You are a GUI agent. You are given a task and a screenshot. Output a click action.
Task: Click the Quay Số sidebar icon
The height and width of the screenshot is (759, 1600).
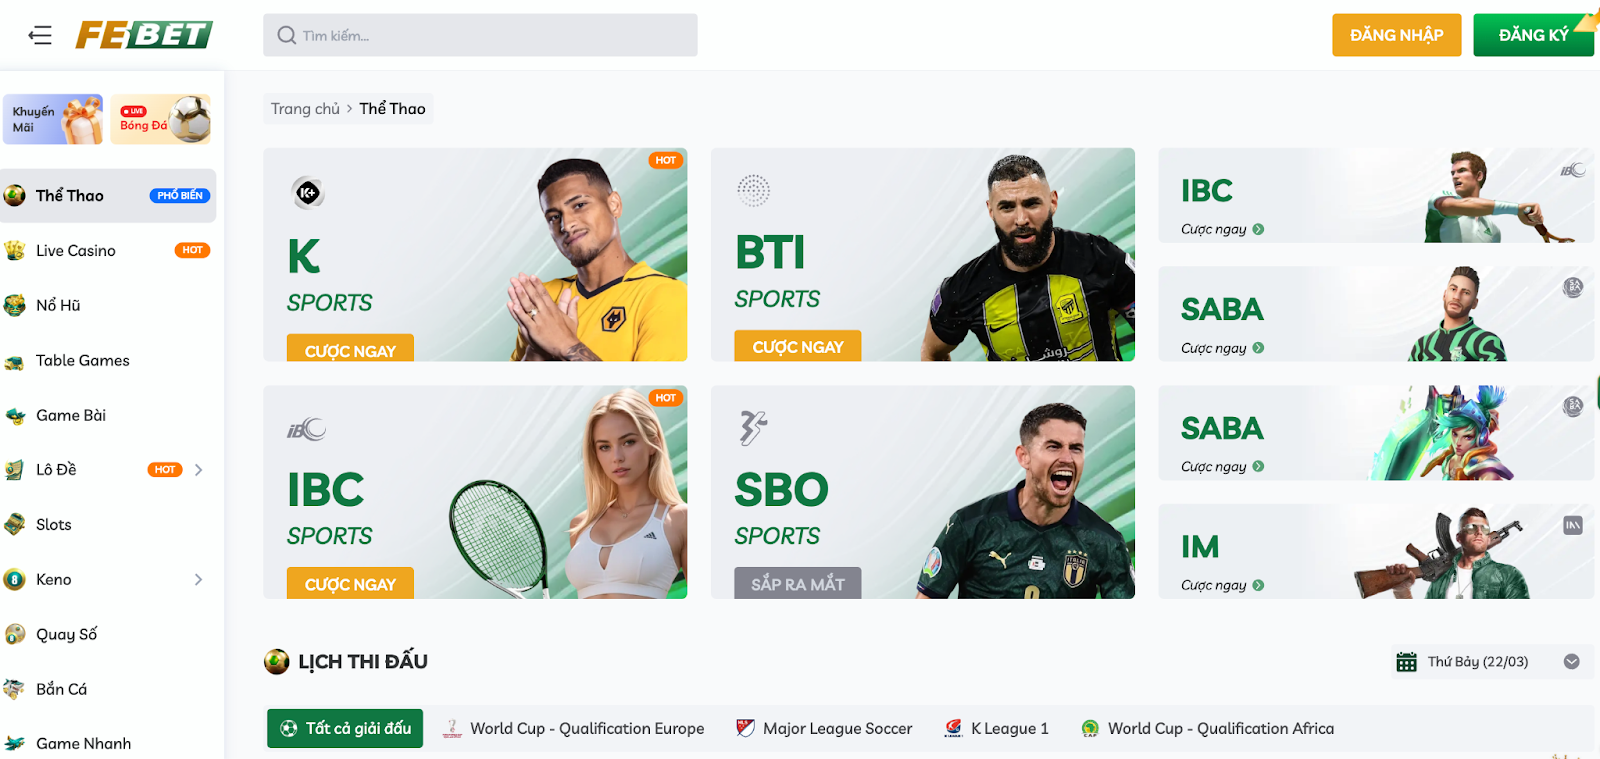14,634
